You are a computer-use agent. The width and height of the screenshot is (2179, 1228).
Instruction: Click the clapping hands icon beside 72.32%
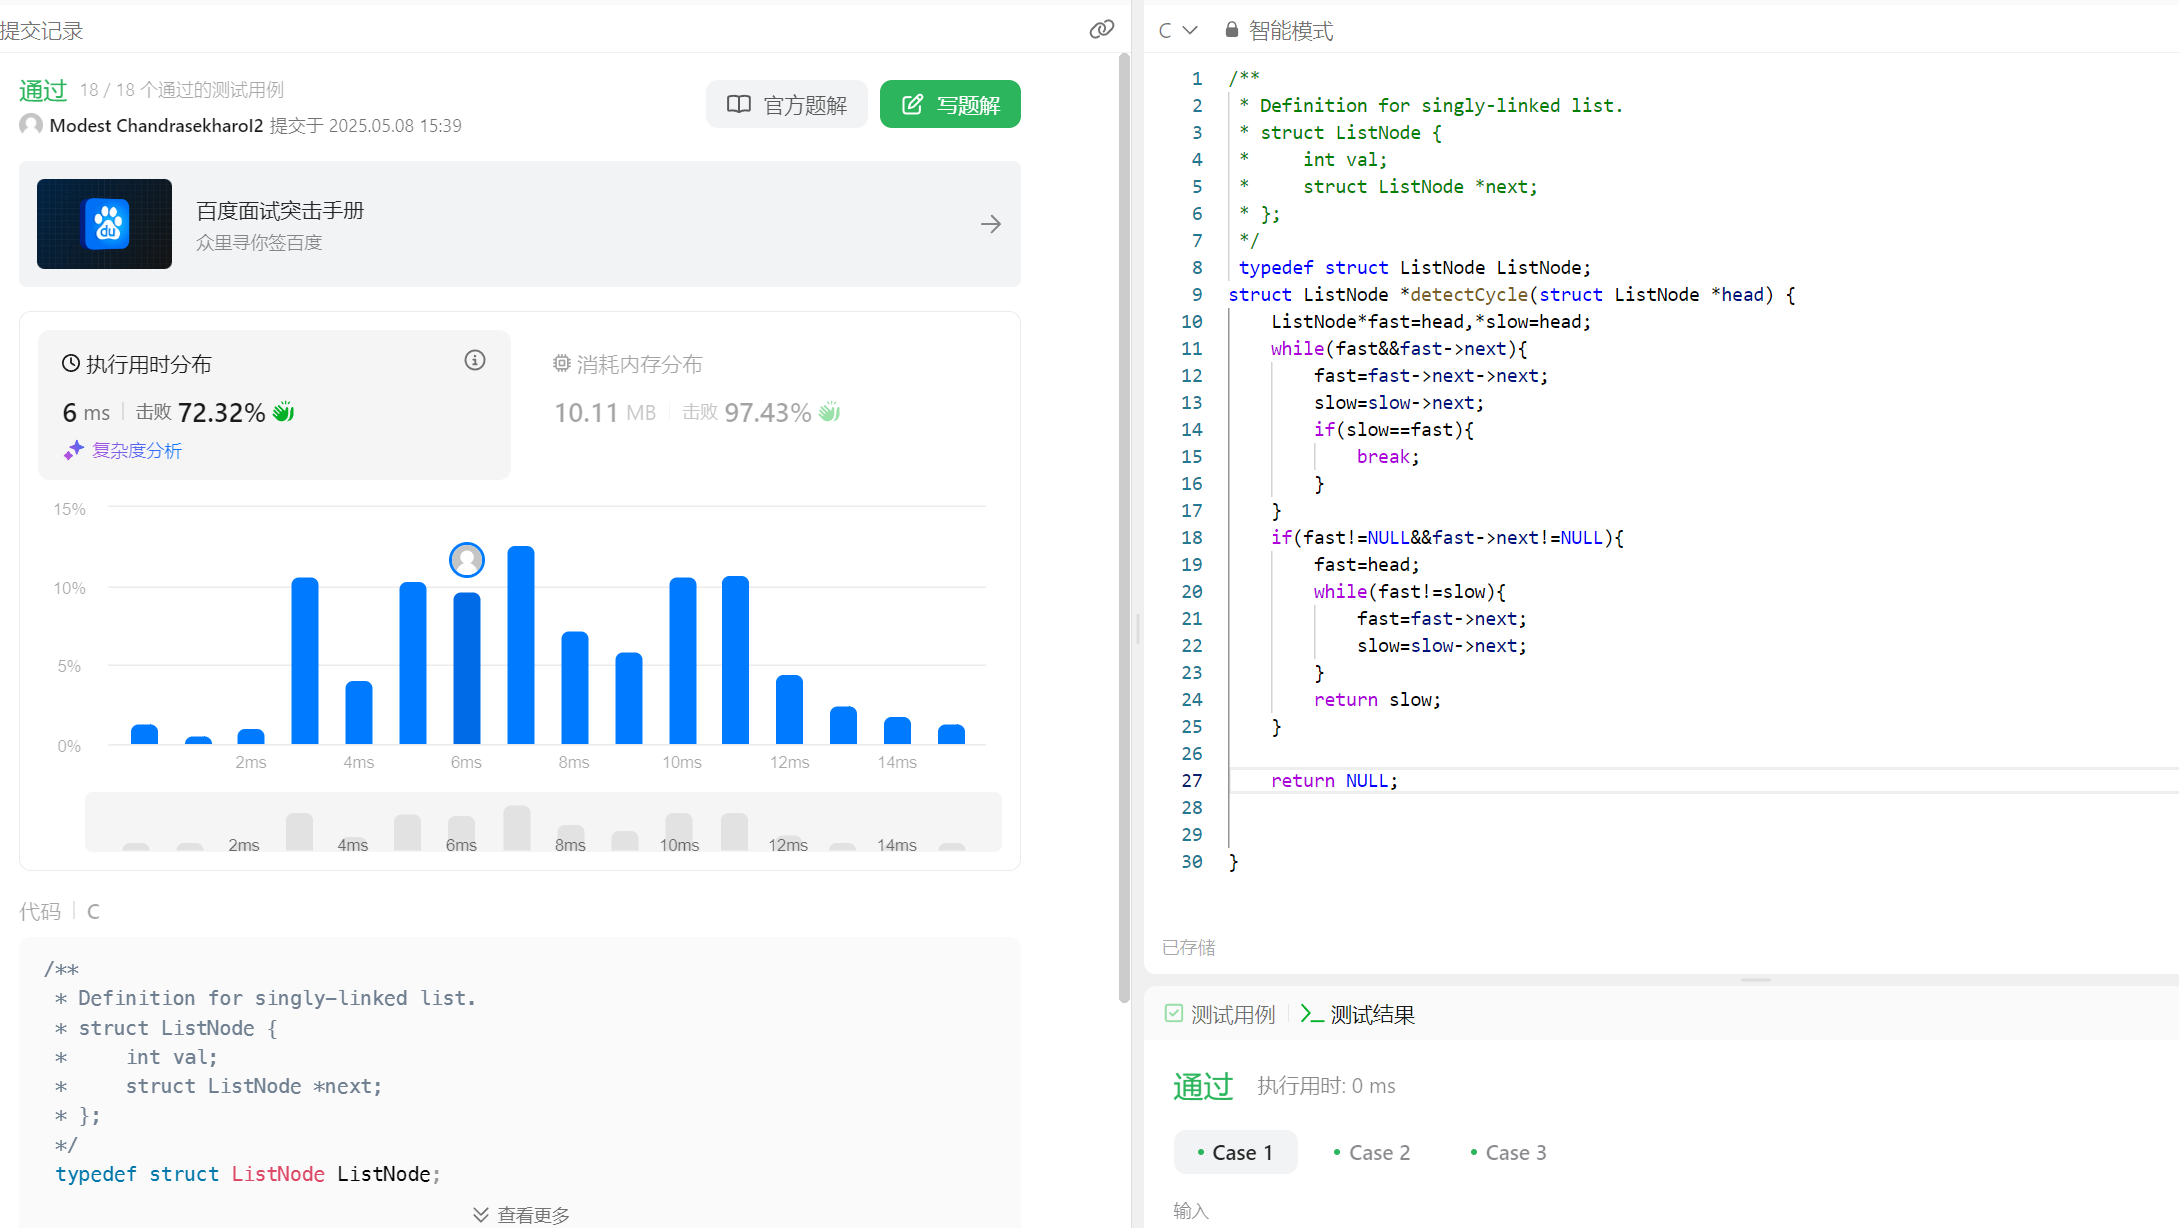[284, 412]
